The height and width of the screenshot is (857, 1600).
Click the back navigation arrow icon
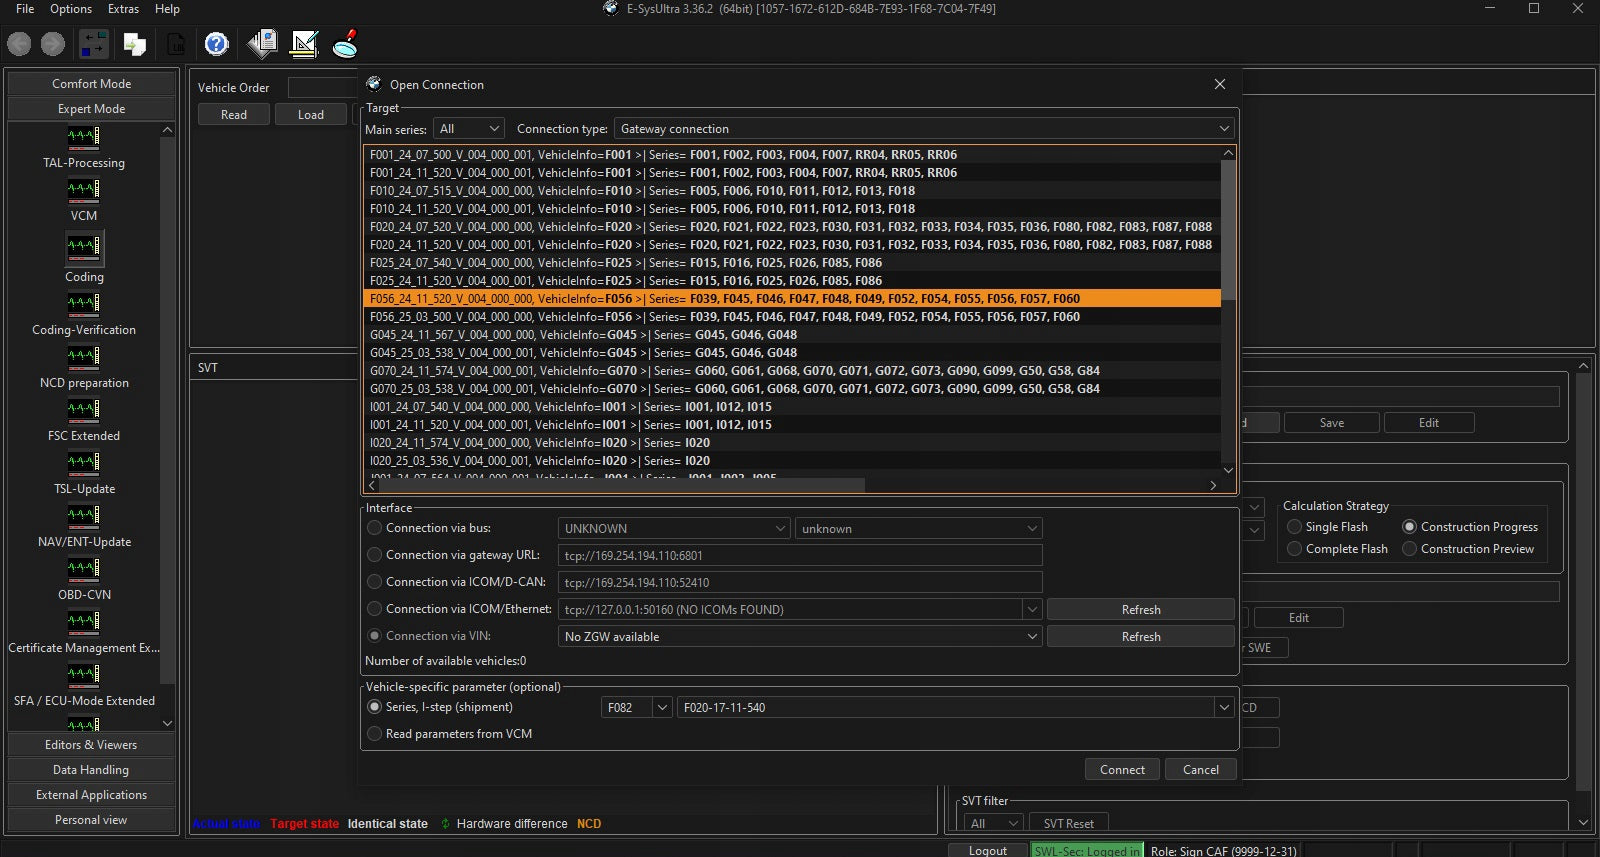click(19, 44)
